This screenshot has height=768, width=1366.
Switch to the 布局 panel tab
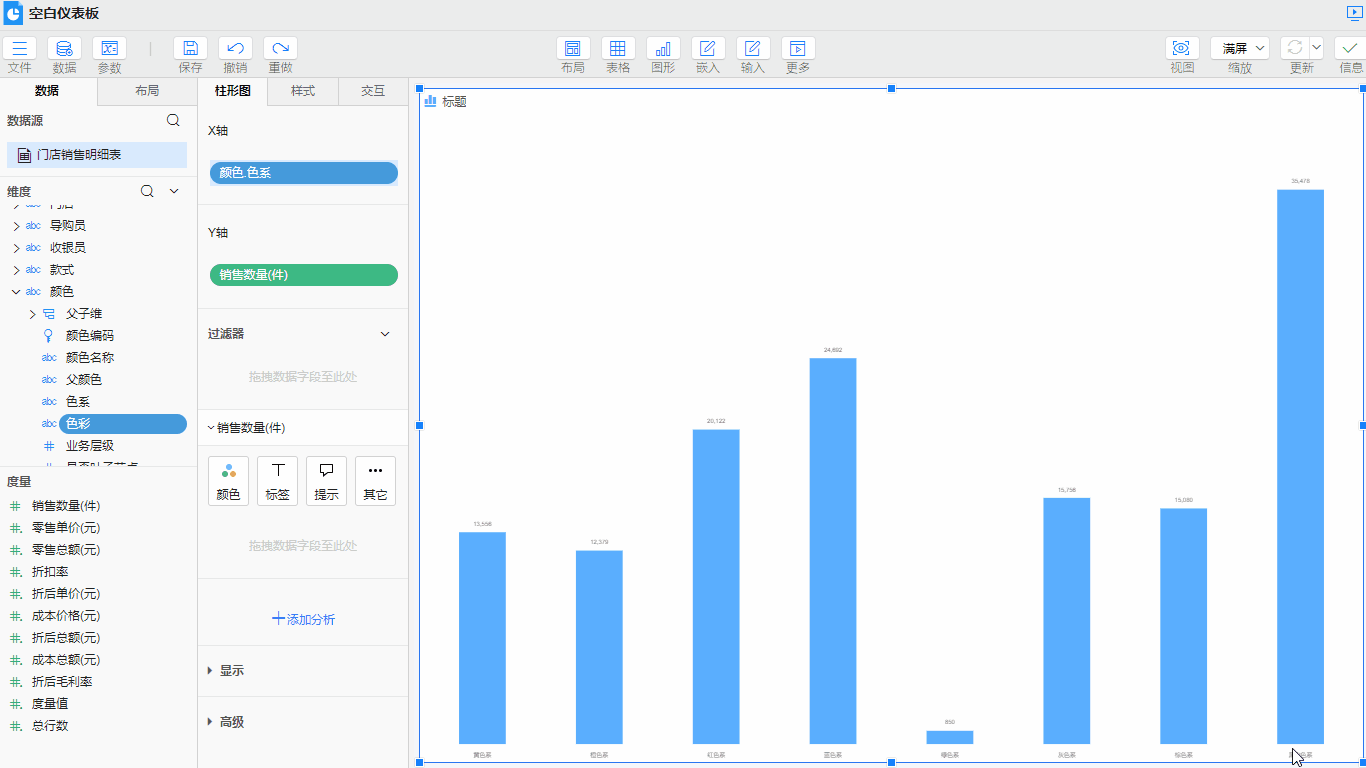pos(146,91)
